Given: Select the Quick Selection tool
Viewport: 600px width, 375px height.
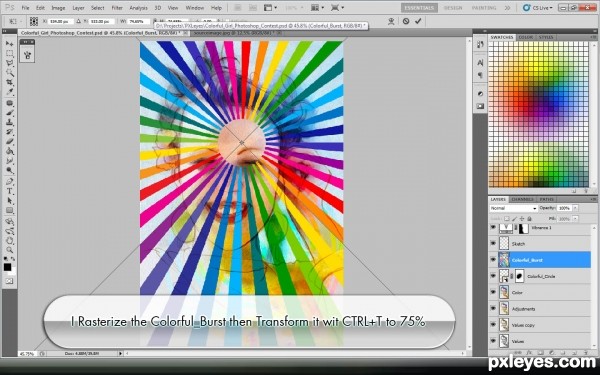Looking at the screenshot, I should pyautogui.click(x=9, y=73).
